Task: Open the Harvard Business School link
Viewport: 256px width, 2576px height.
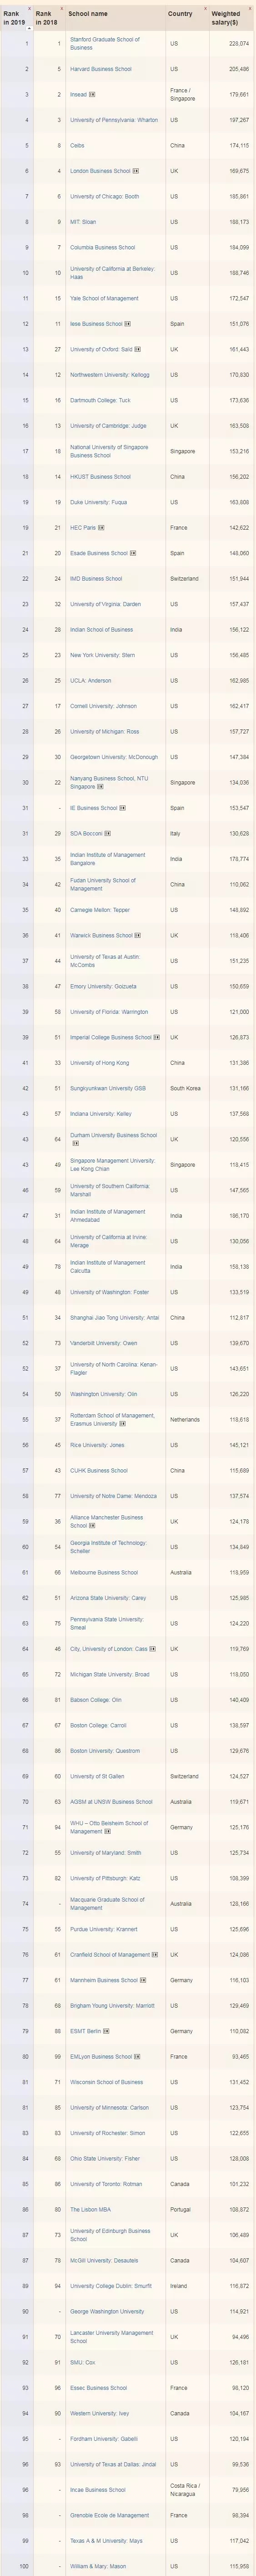Action: (x=100, y=69)
